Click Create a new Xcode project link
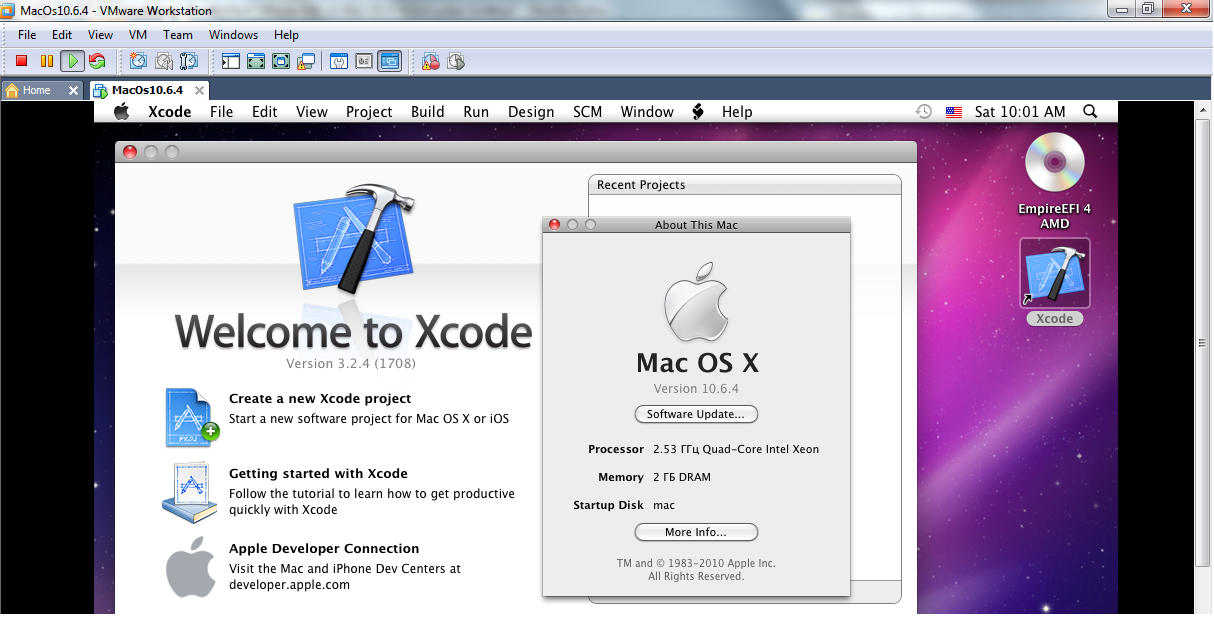Screen dimensions: 1214x618 [320, 398]
